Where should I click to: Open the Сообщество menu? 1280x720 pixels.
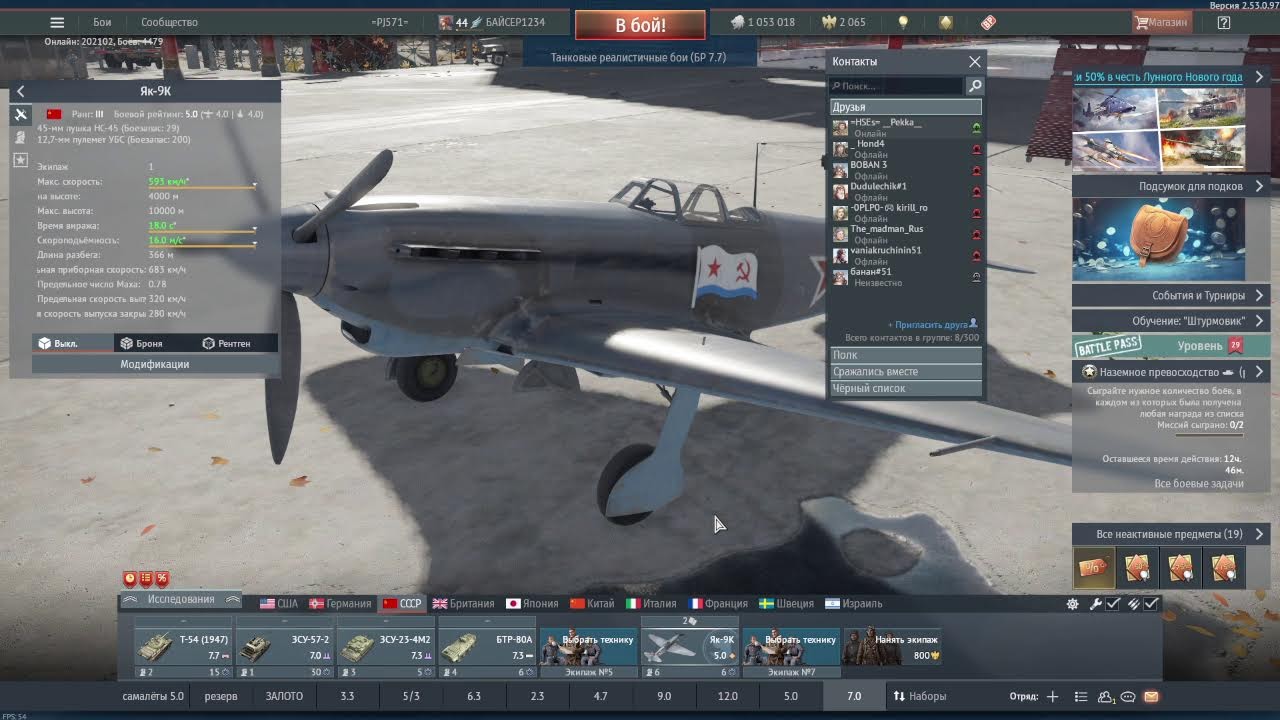click(169, 22)
